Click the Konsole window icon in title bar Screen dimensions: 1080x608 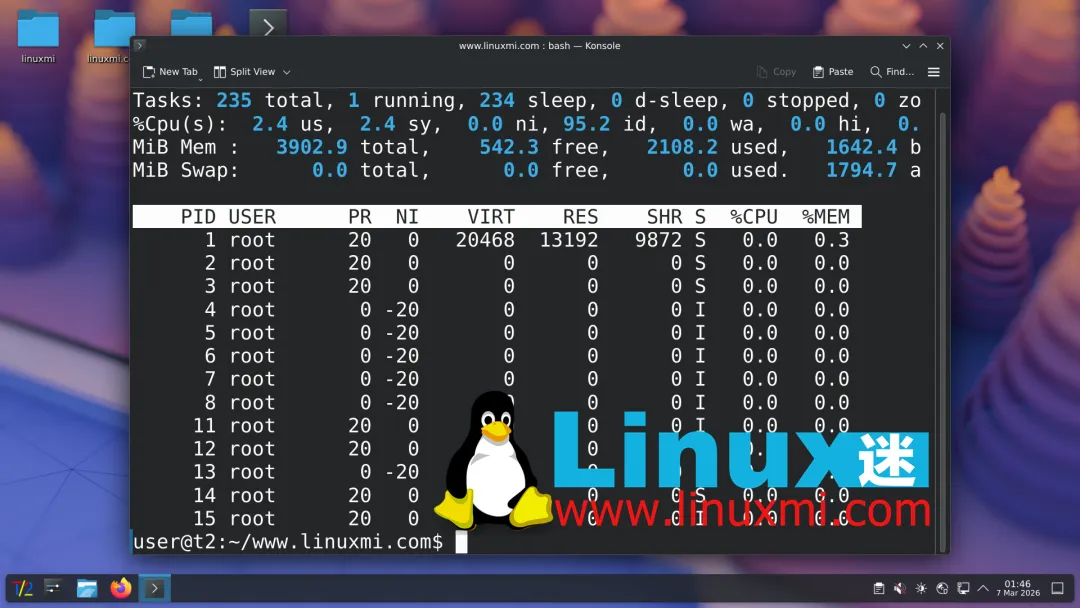(x=139, y=45)
